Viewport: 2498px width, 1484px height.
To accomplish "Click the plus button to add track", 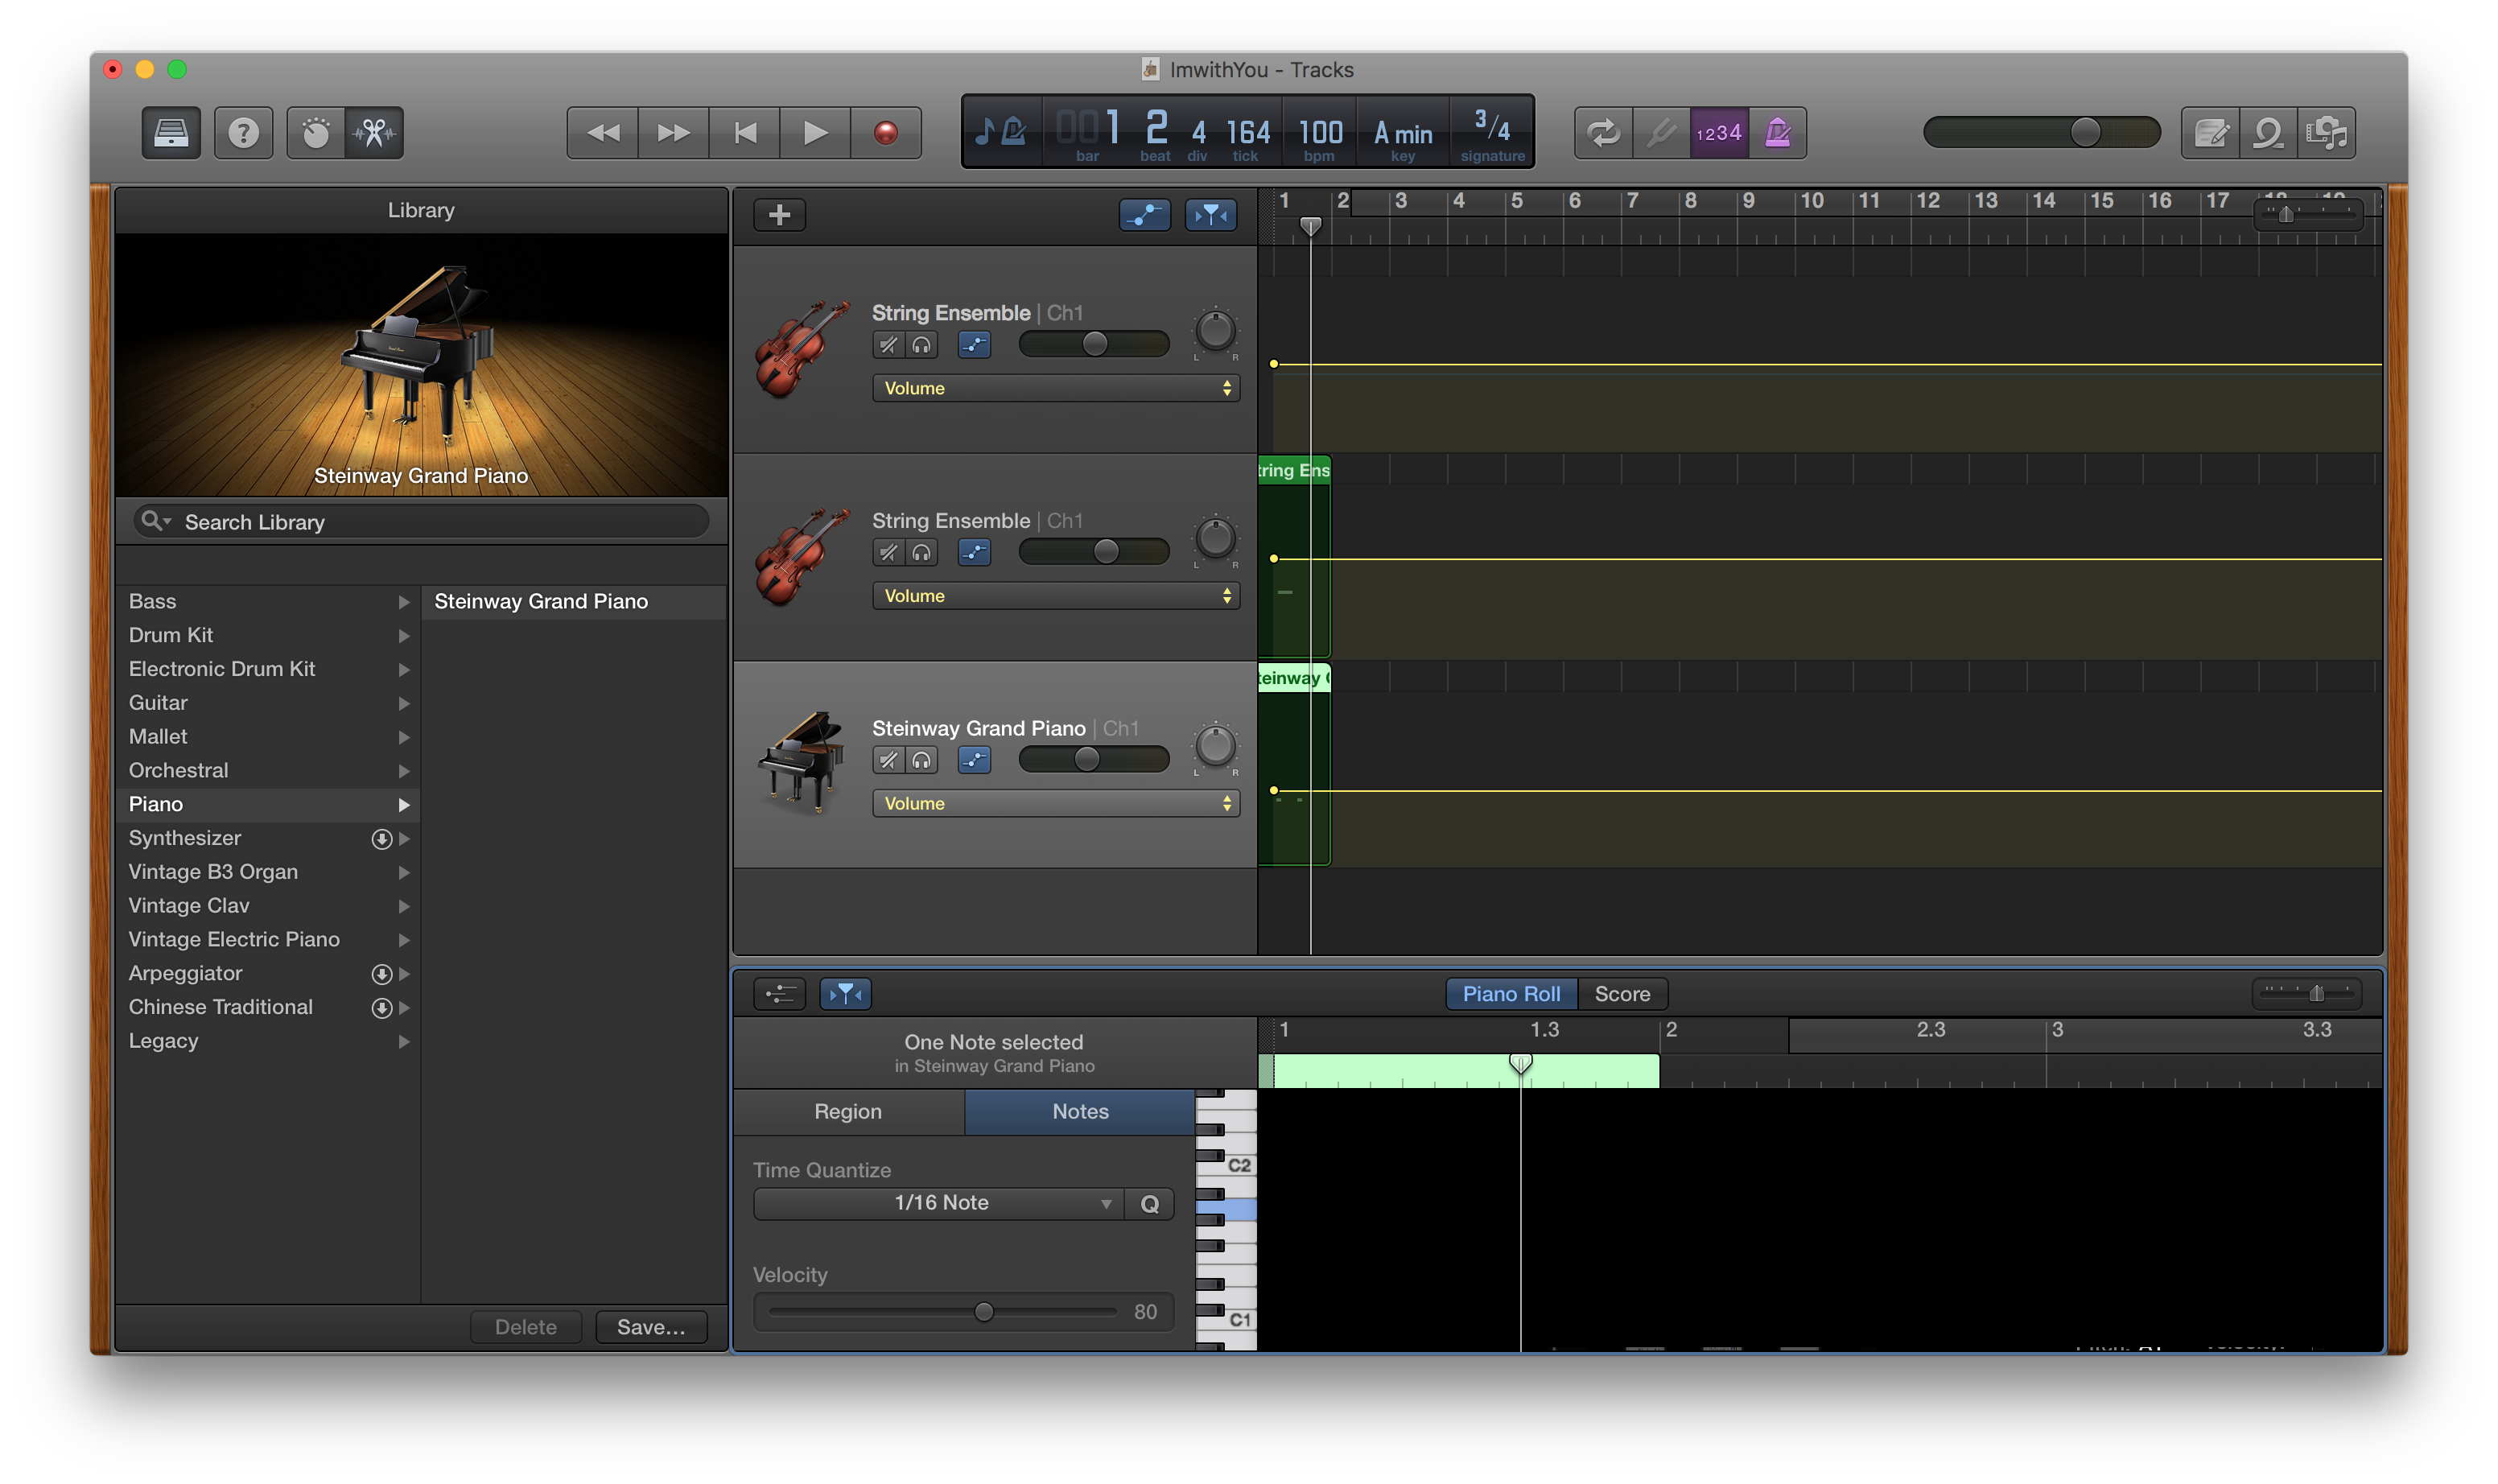I will pos(779,215).
